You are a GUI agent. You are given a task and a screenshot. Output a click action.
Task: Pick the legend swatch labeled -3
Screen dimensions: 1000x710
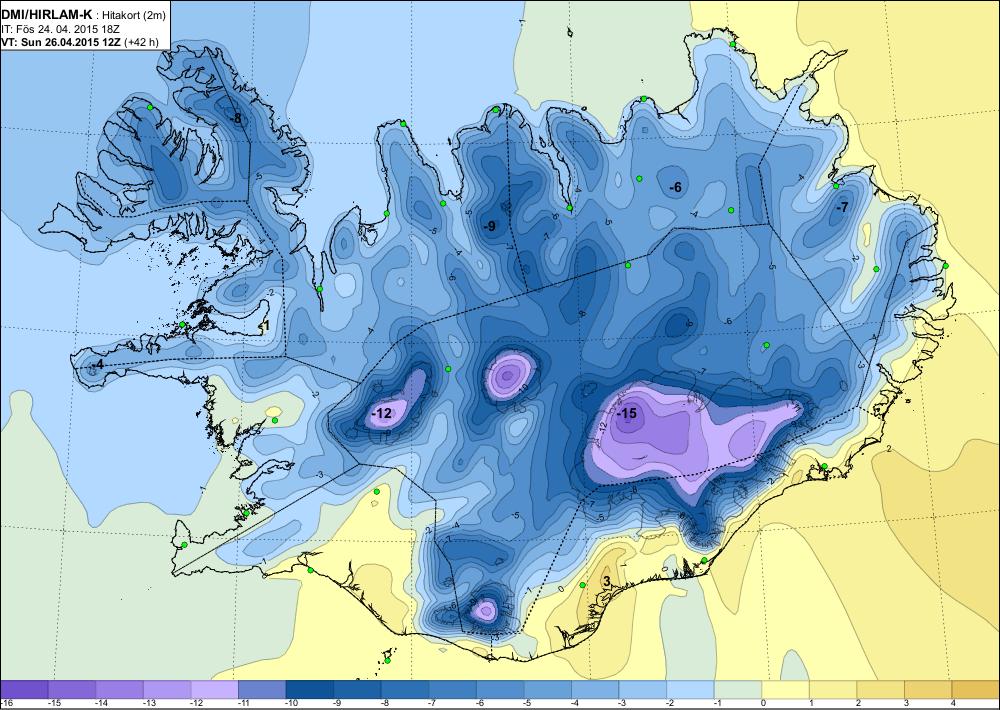(x=642, y=690)
